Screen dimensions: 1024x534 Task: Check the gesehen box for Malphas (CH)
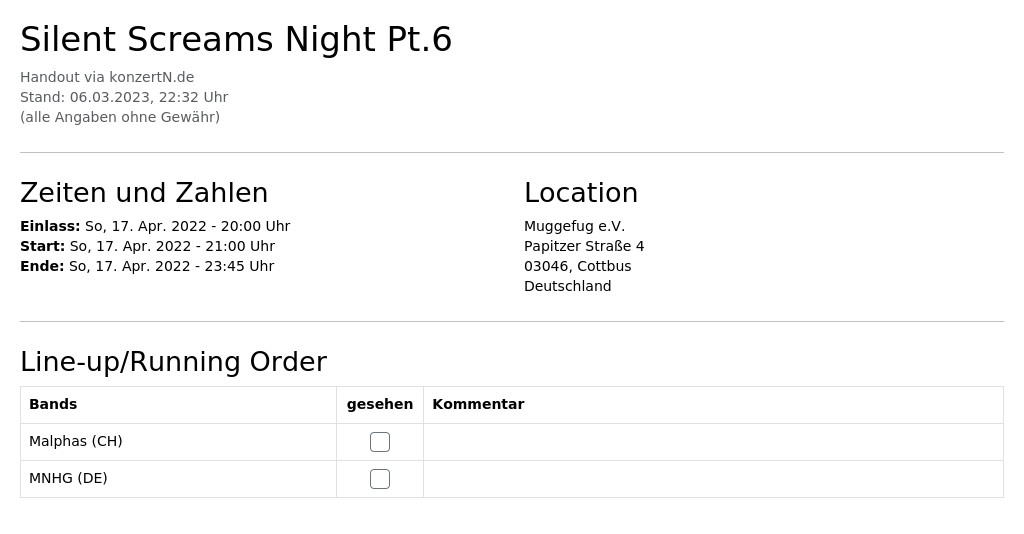[379, 442]
